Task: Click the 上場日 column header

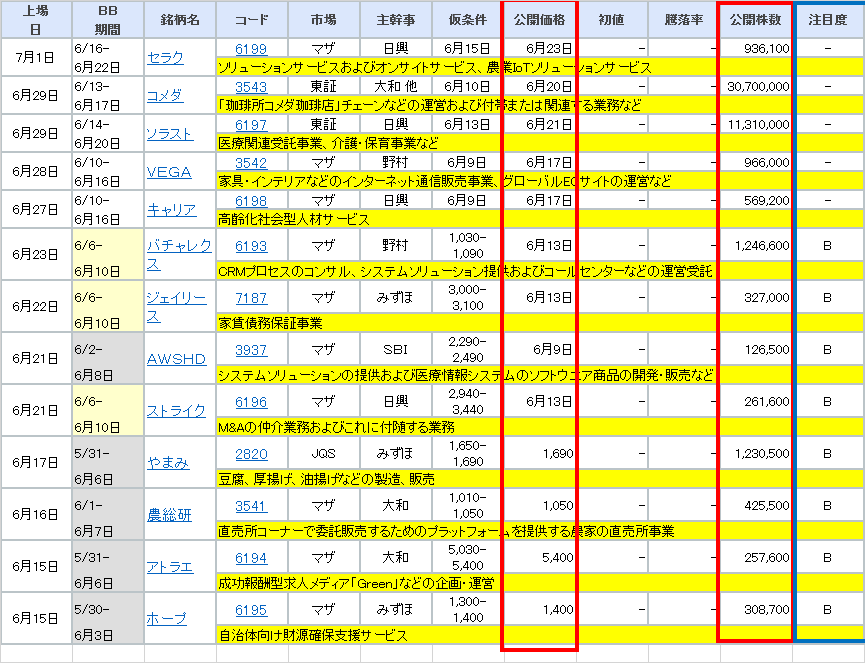Action: point(36,19)
